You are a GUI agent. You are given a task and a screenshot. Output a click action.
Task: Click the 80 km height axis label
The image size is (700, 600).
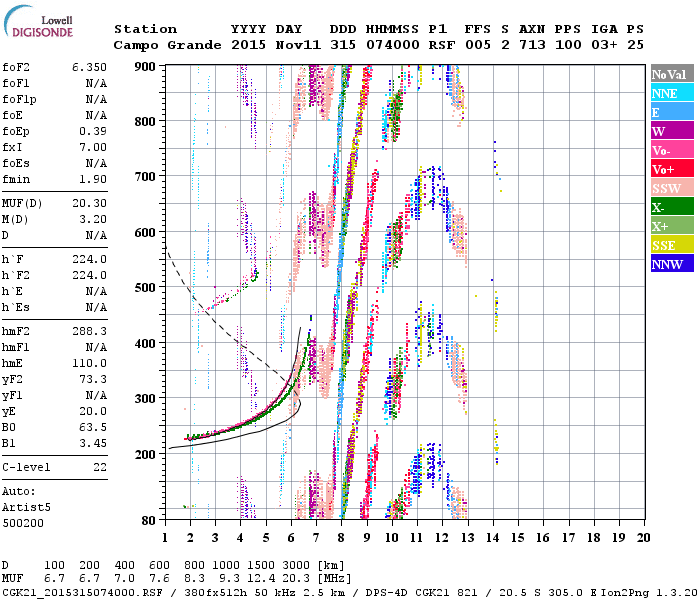(x=149, y=520)
